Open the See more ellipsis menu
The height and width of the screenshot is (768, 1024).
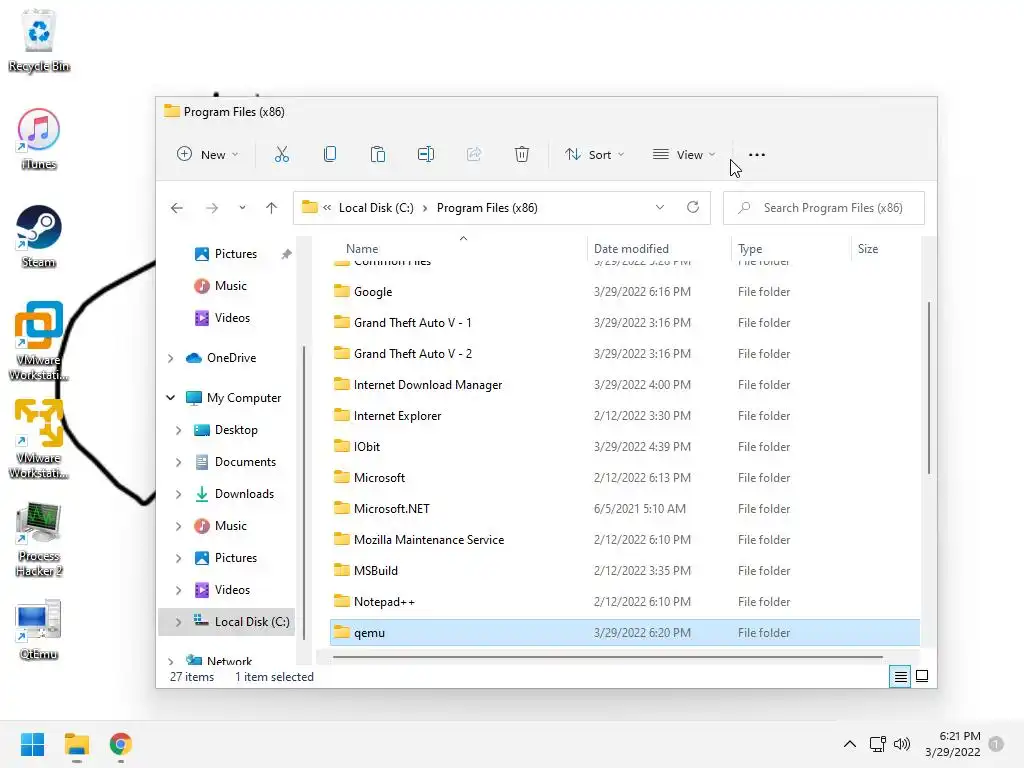point(757,155)
